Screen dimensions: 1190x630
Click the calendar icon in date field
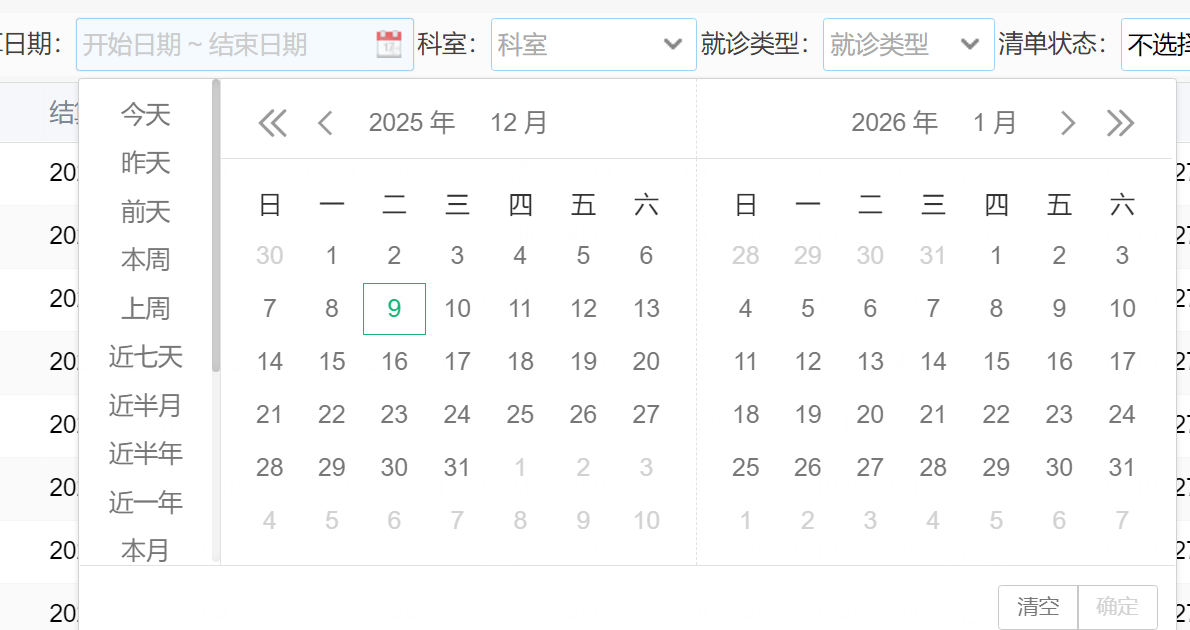388,44
